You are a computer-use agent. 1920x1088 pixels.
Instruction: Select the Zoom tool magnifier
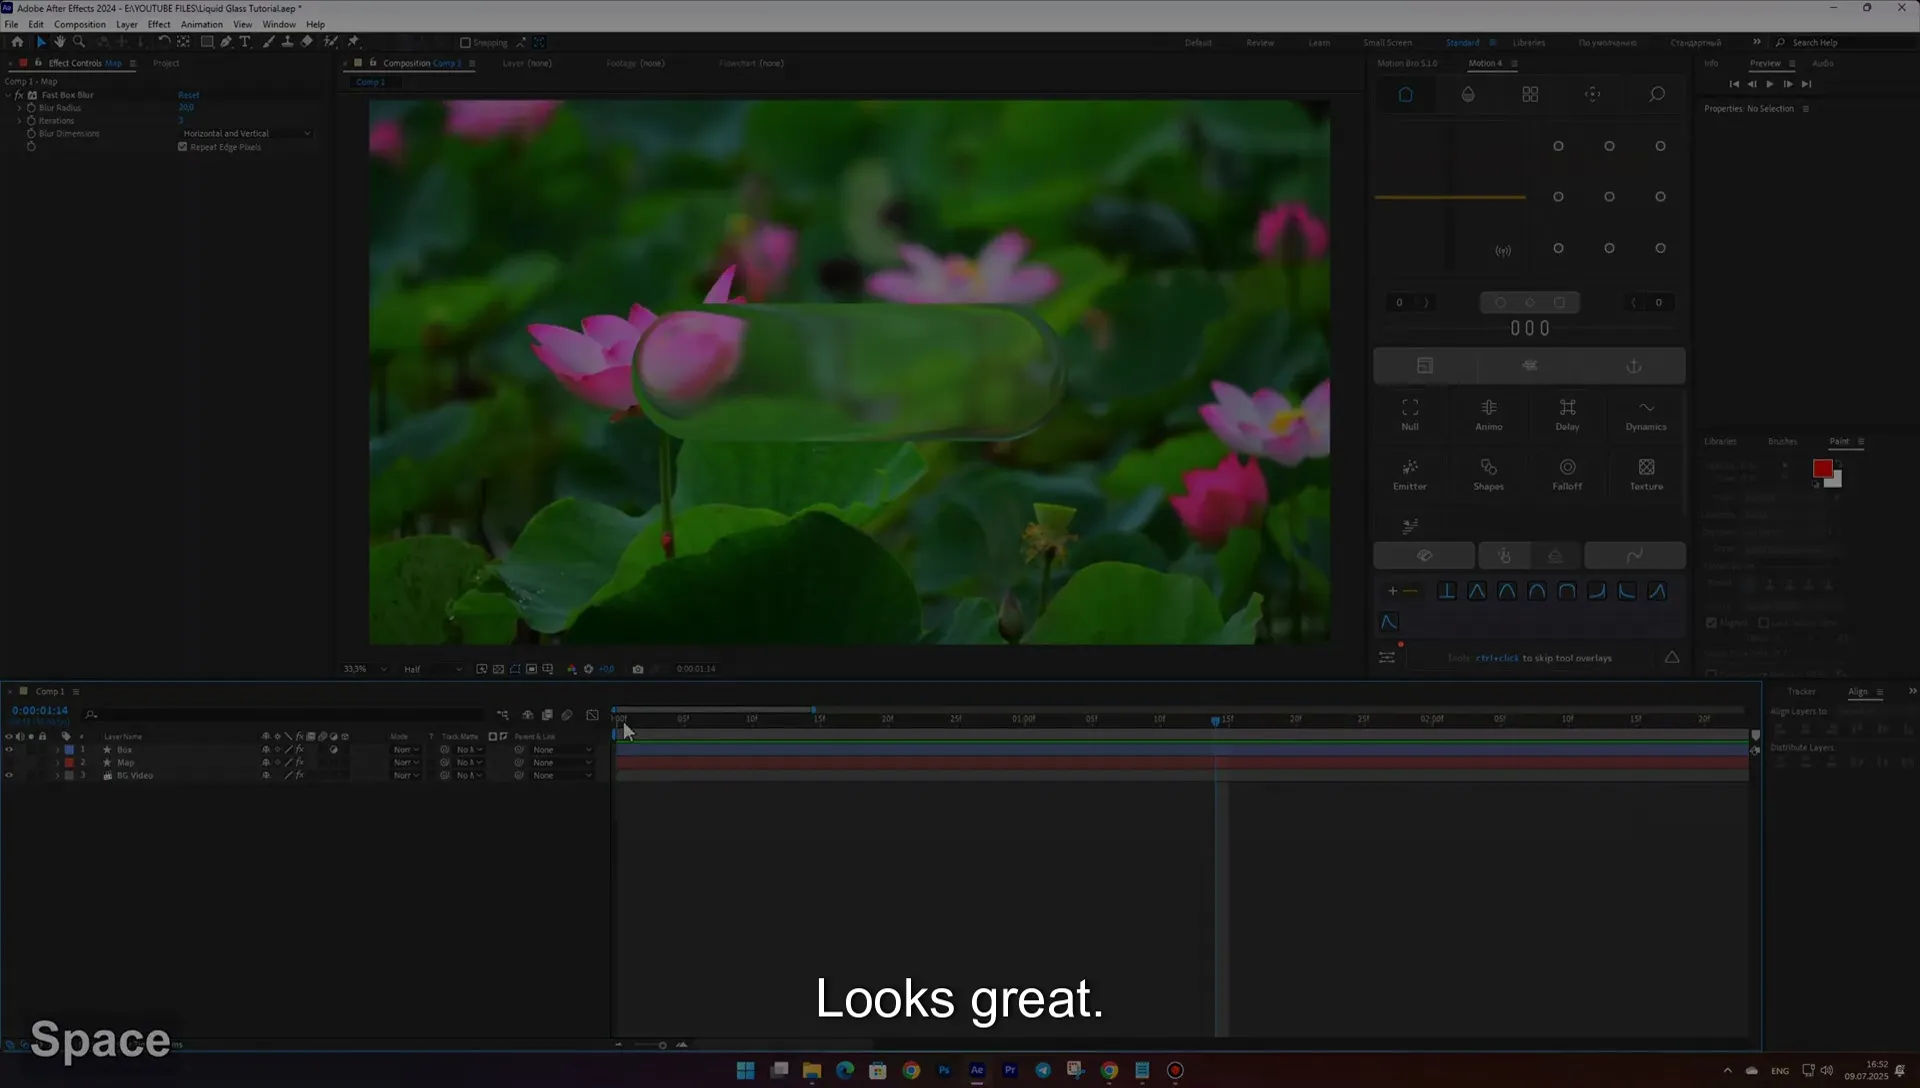[x=79, y=42]
